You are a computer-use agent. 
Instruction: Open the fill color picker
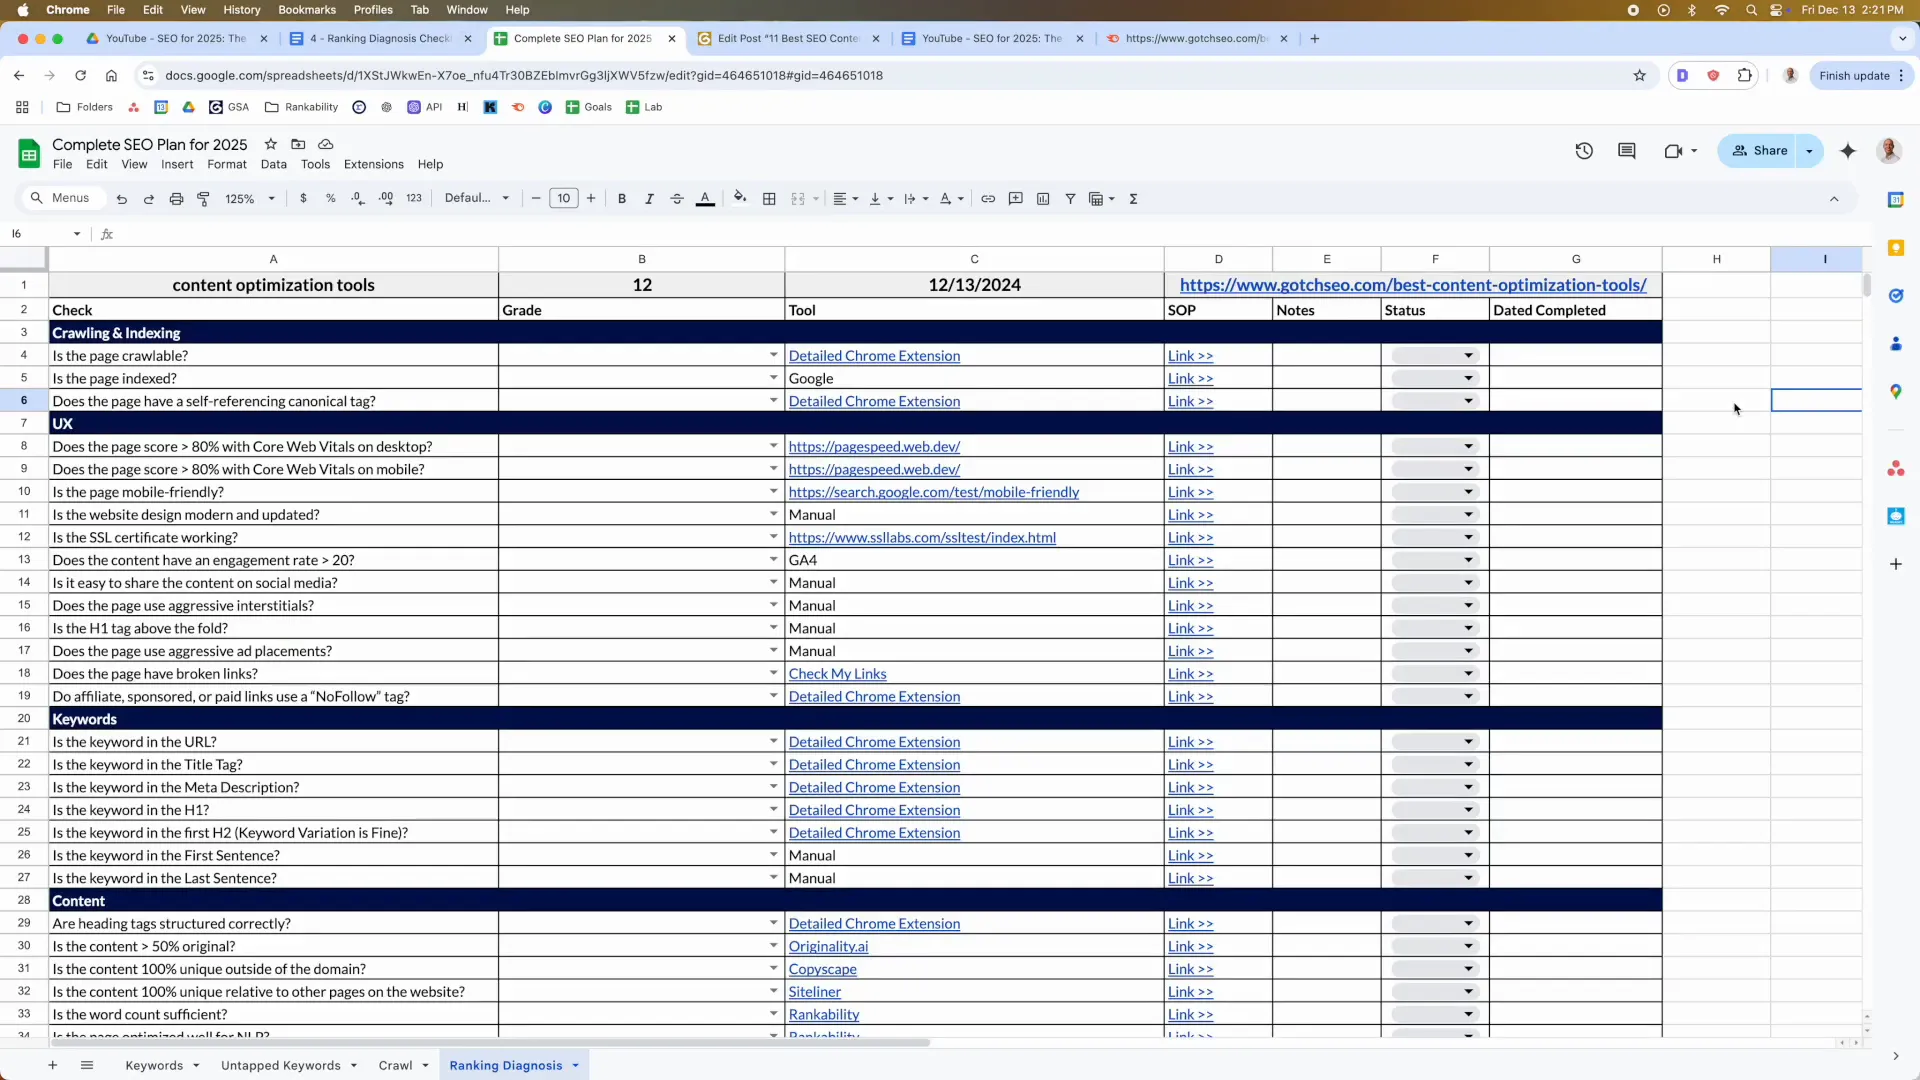coord(740,198)
